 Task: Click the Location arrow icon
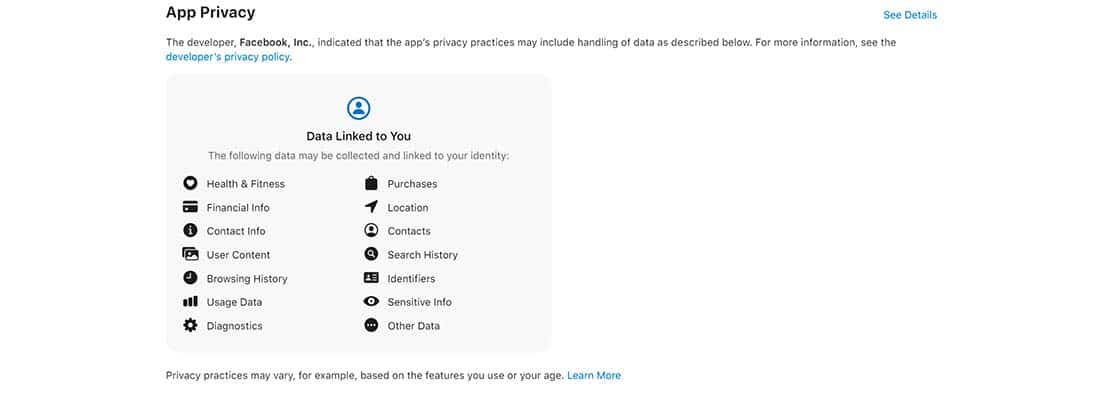click(x=371, y=207)
